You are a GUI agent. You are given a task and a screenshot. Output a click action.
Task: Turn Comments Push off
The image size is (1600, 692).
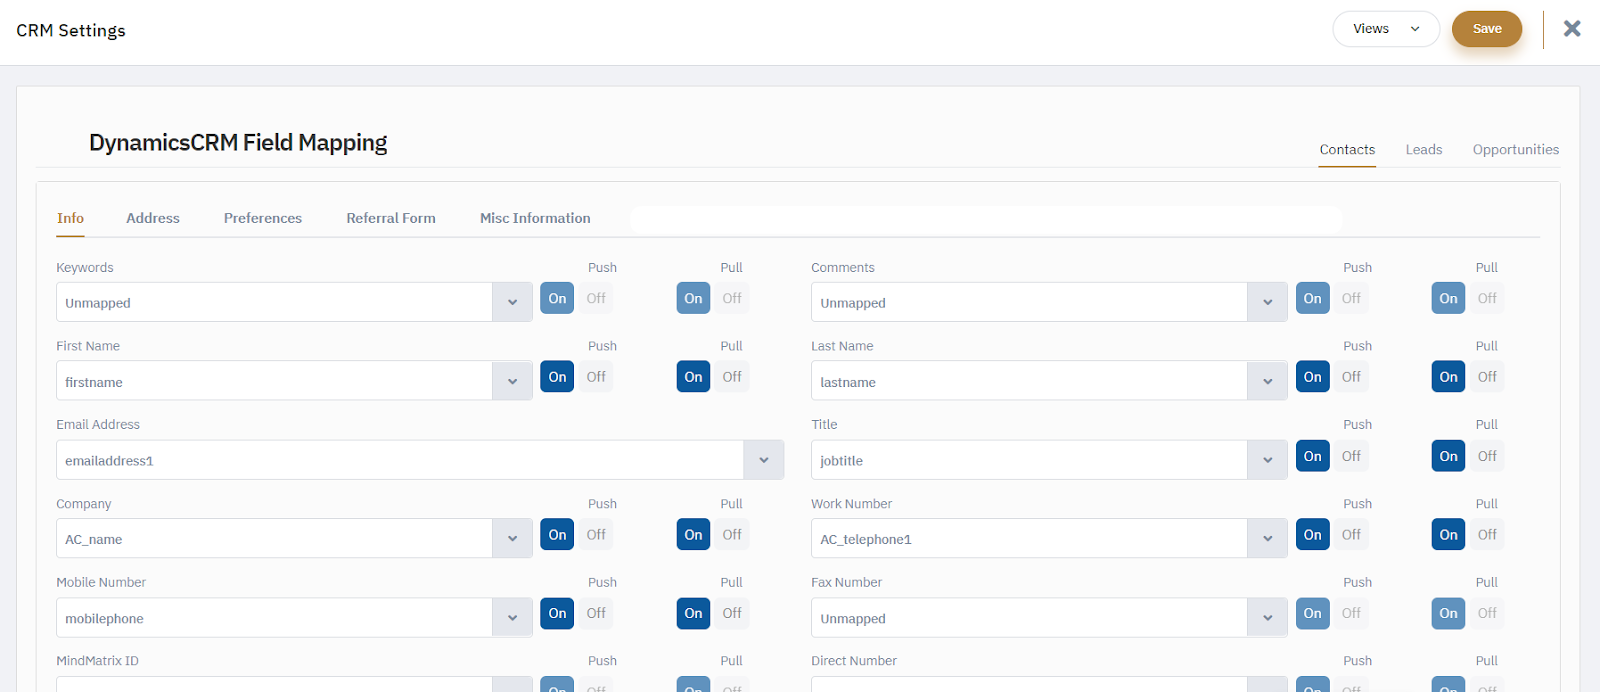coord(1351,298)
